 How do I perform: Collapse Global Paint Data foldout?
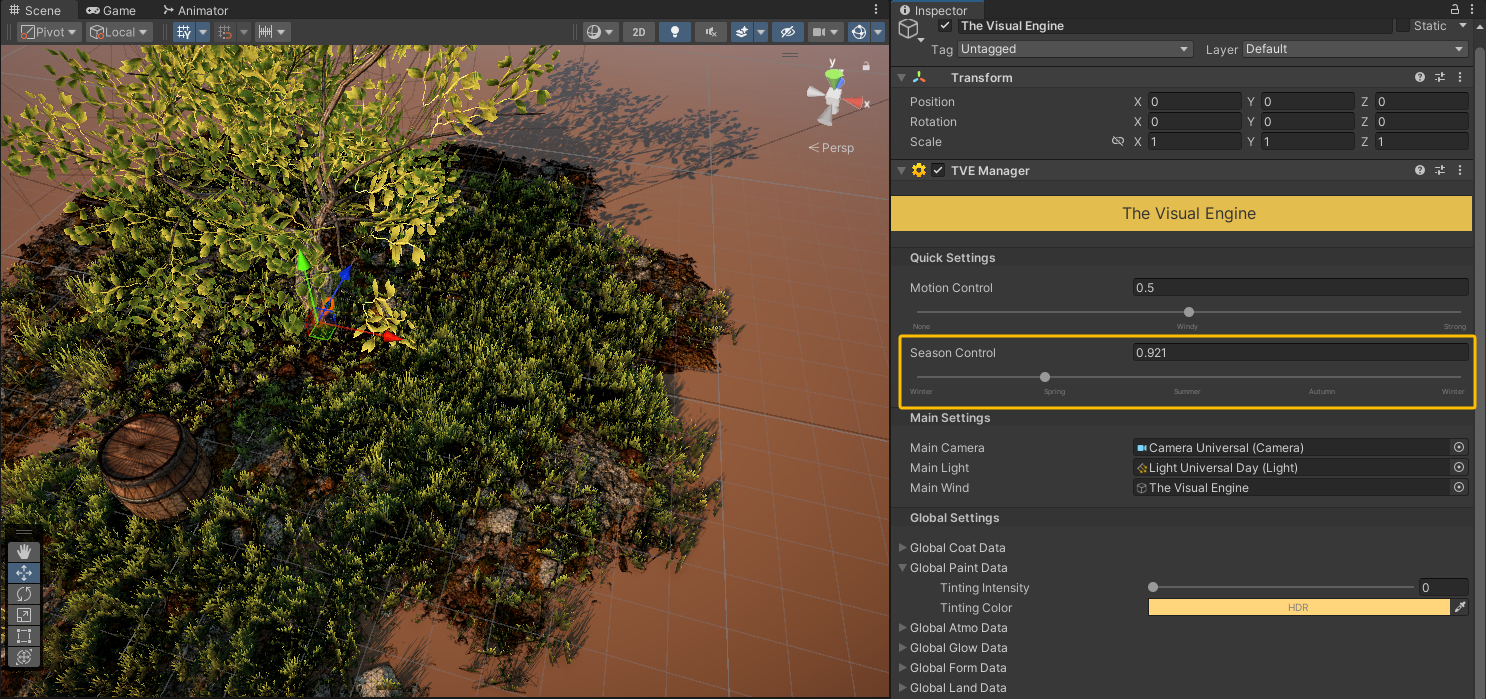[903, 568]
